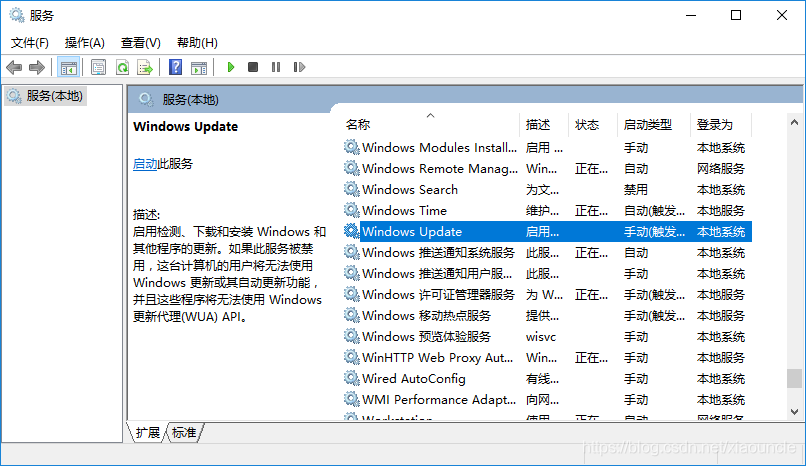Viewport: 806px width, 466px height.
Task: Click gear icon beside Windows Search
Action: pos(352,190)
